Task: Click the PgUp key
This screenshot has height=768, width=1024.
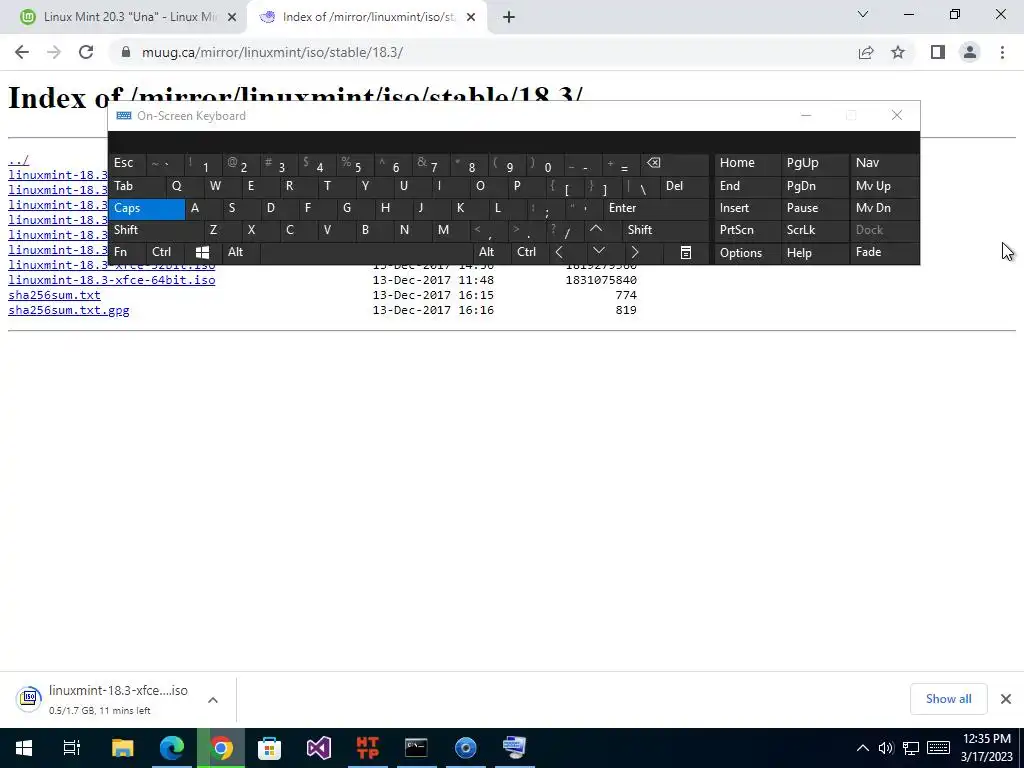Action: pos(814,163)
